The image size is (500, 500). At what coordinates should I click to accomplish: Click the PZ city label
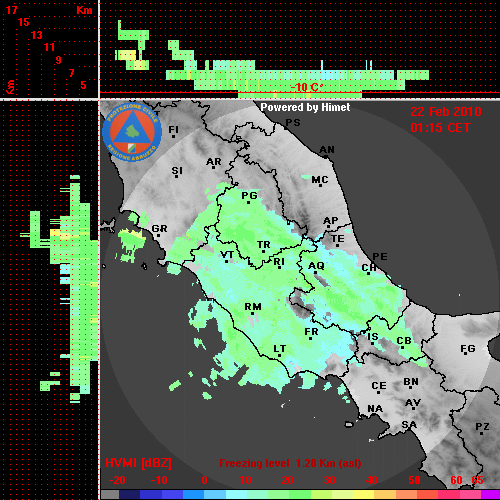click(x=482, y=427)
